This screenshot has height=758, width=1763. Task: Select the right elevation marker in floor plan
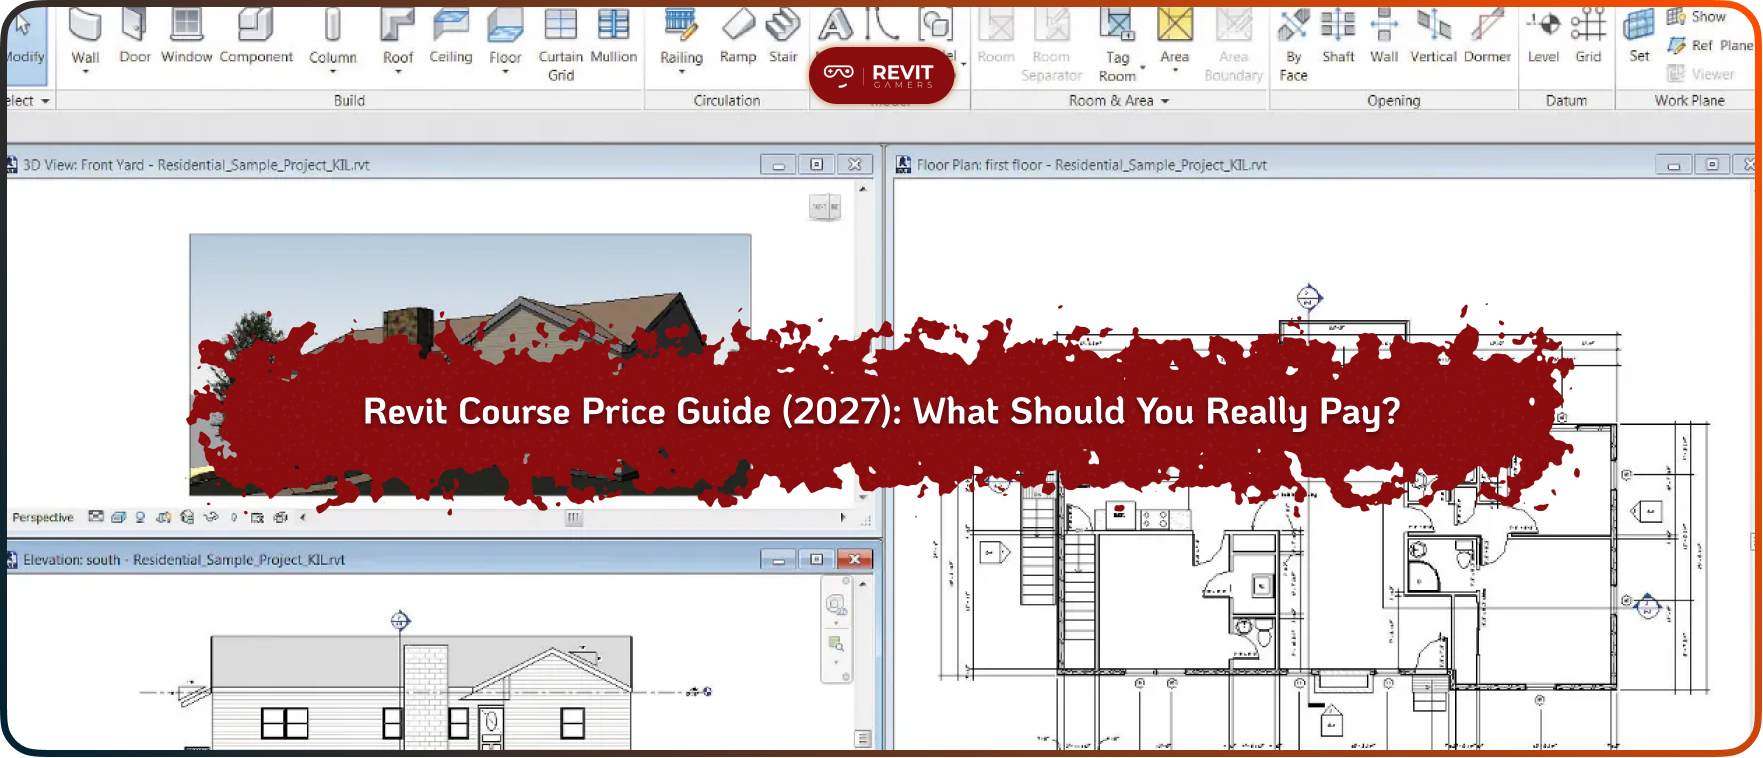click(x=1647, y=605)
